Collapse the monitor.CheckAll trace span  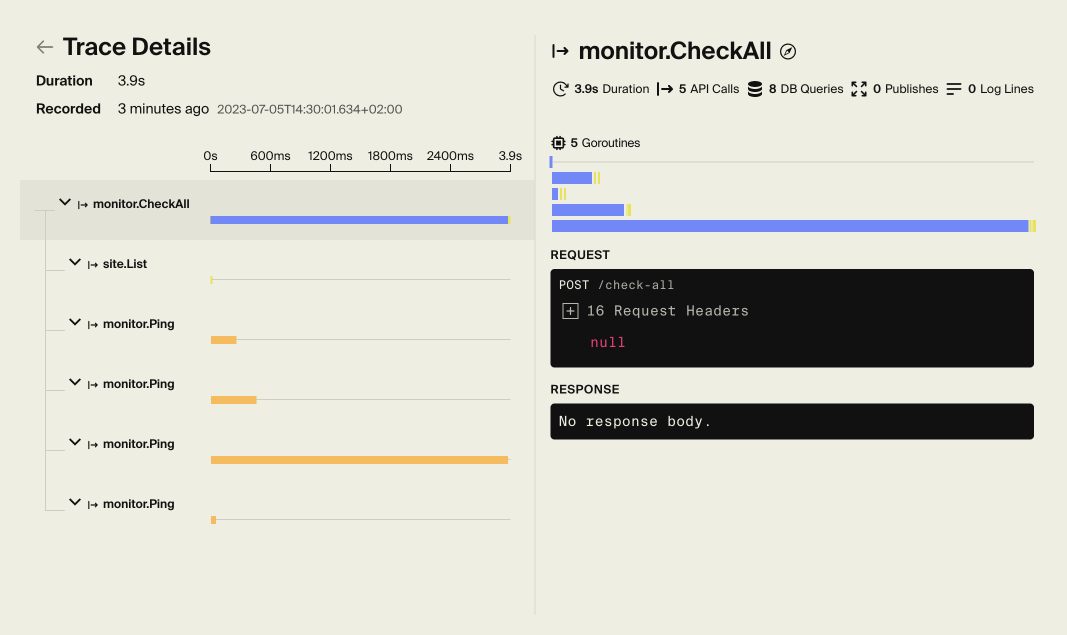click(64, 202)
